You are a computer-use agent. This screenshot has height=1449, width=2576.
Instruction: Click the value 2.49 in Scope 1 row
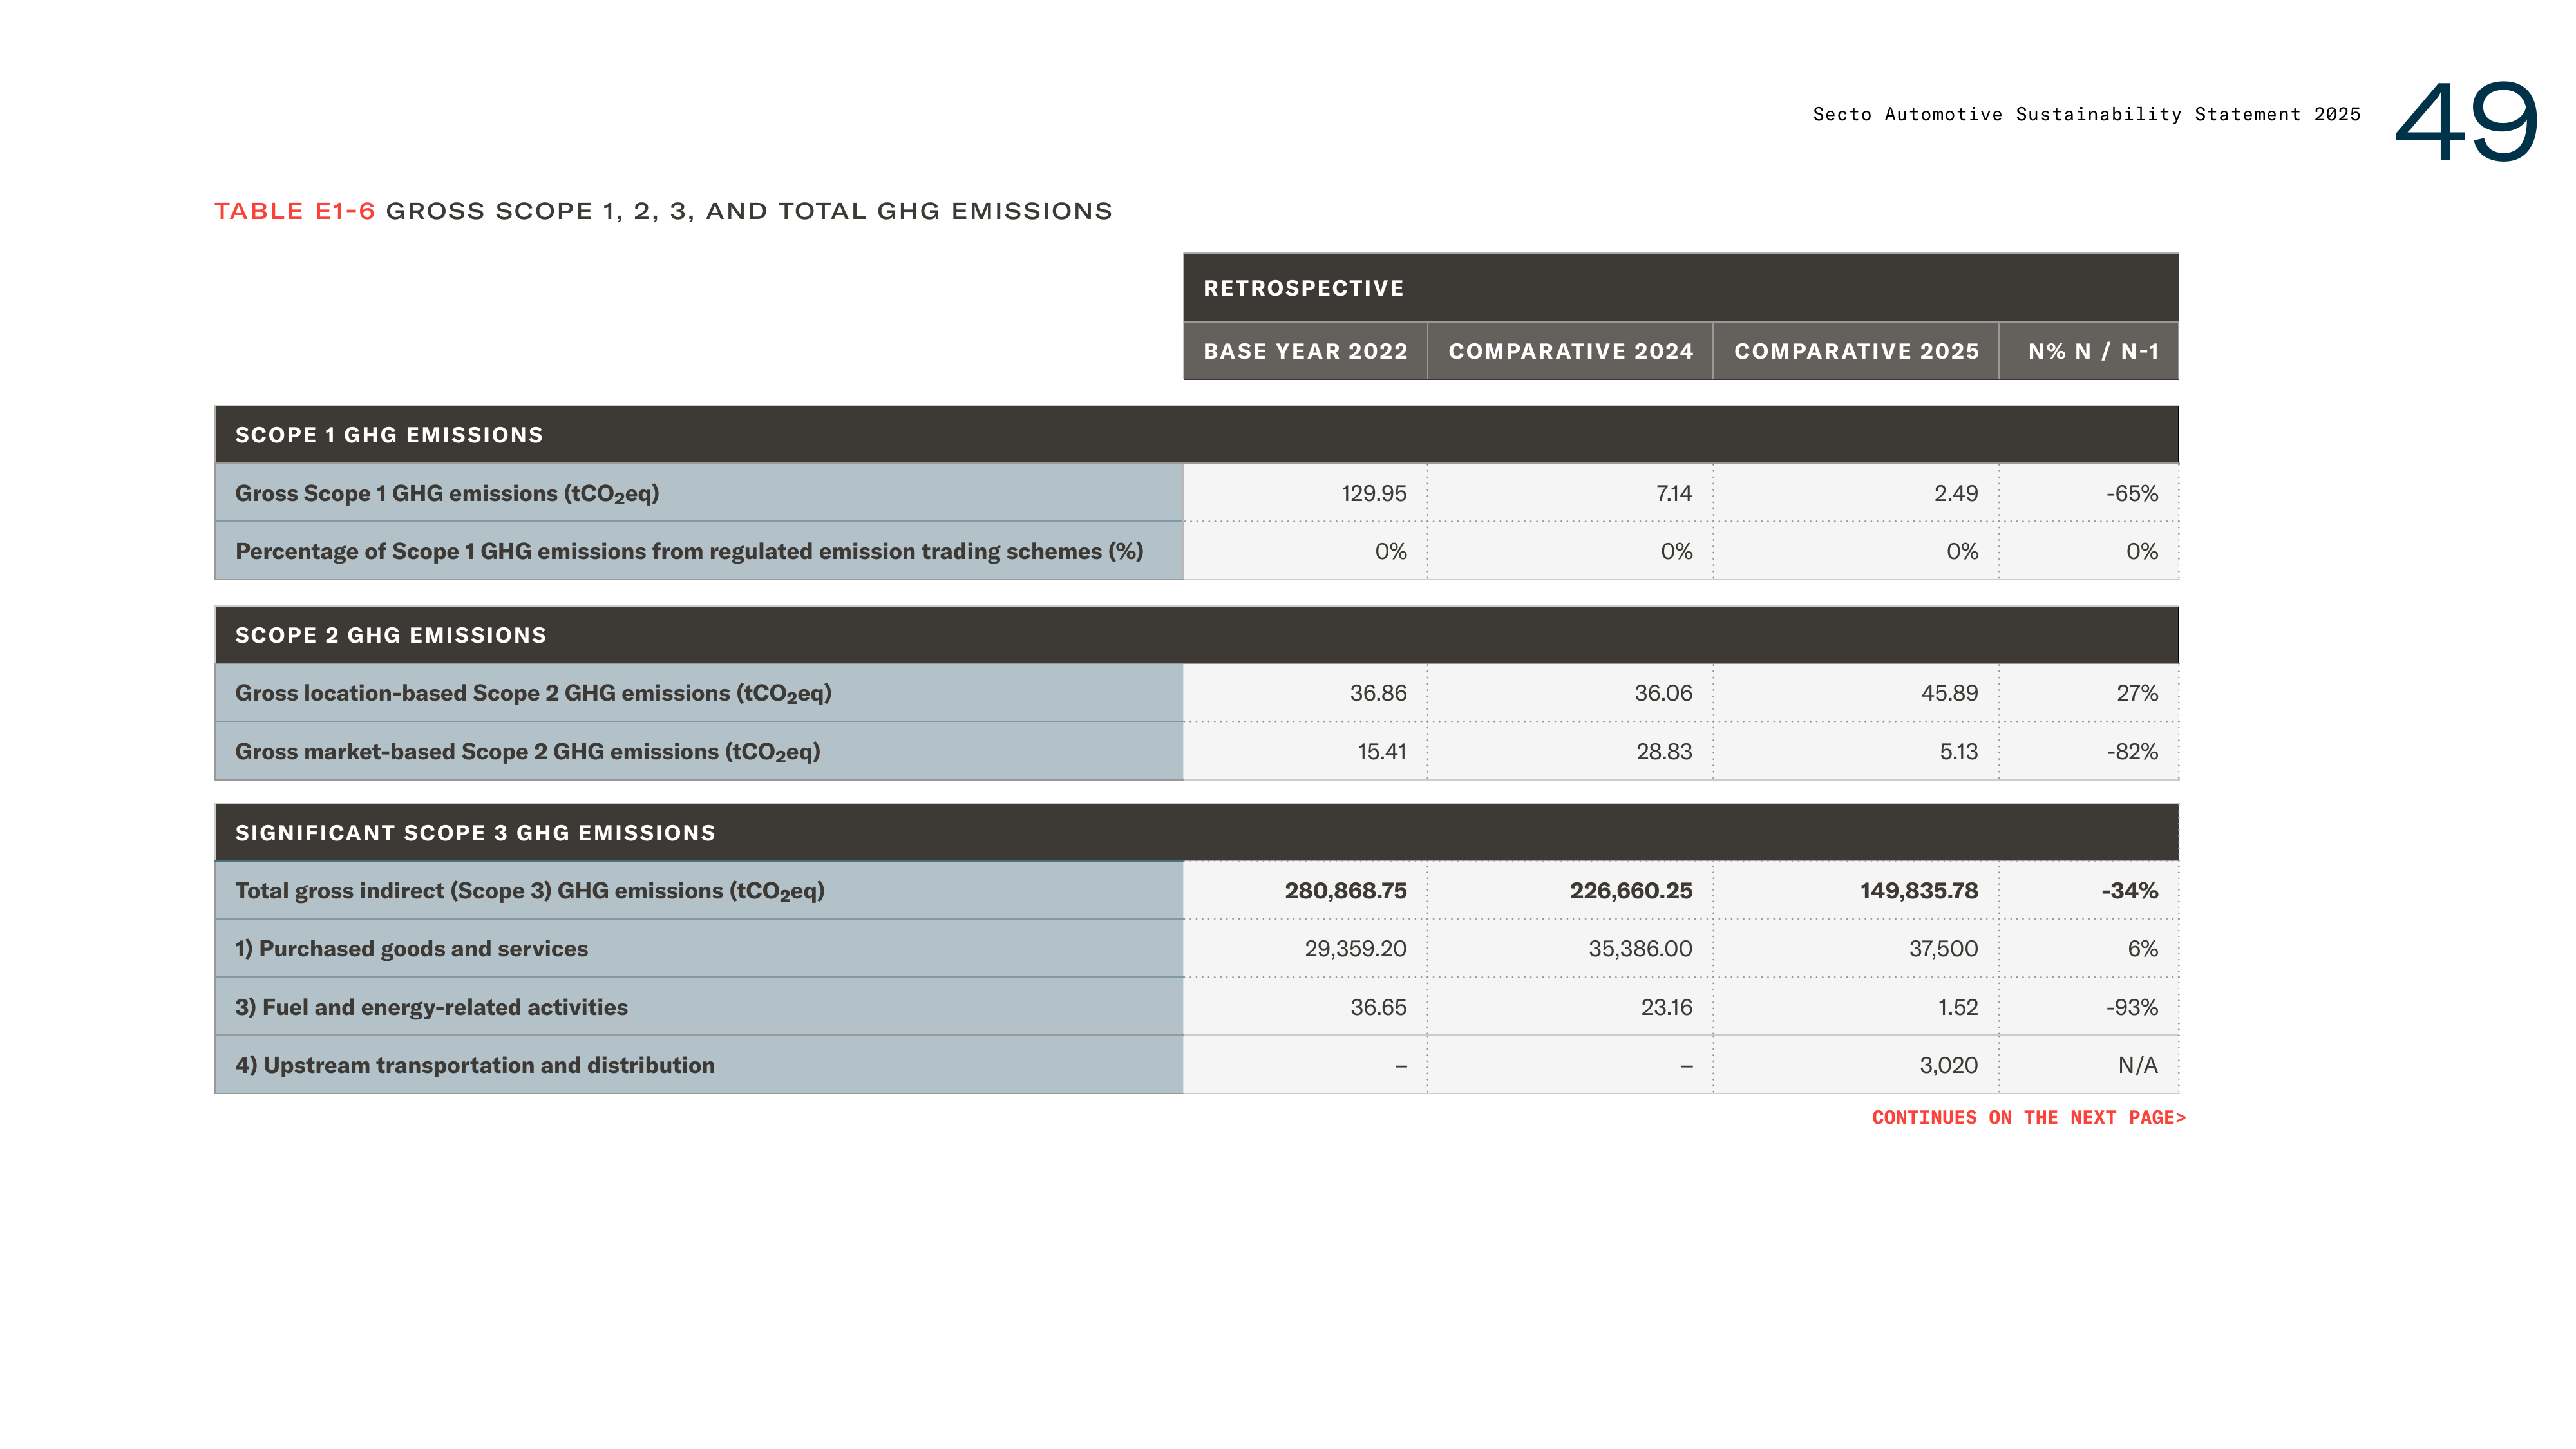click(x=1955, y=493)
